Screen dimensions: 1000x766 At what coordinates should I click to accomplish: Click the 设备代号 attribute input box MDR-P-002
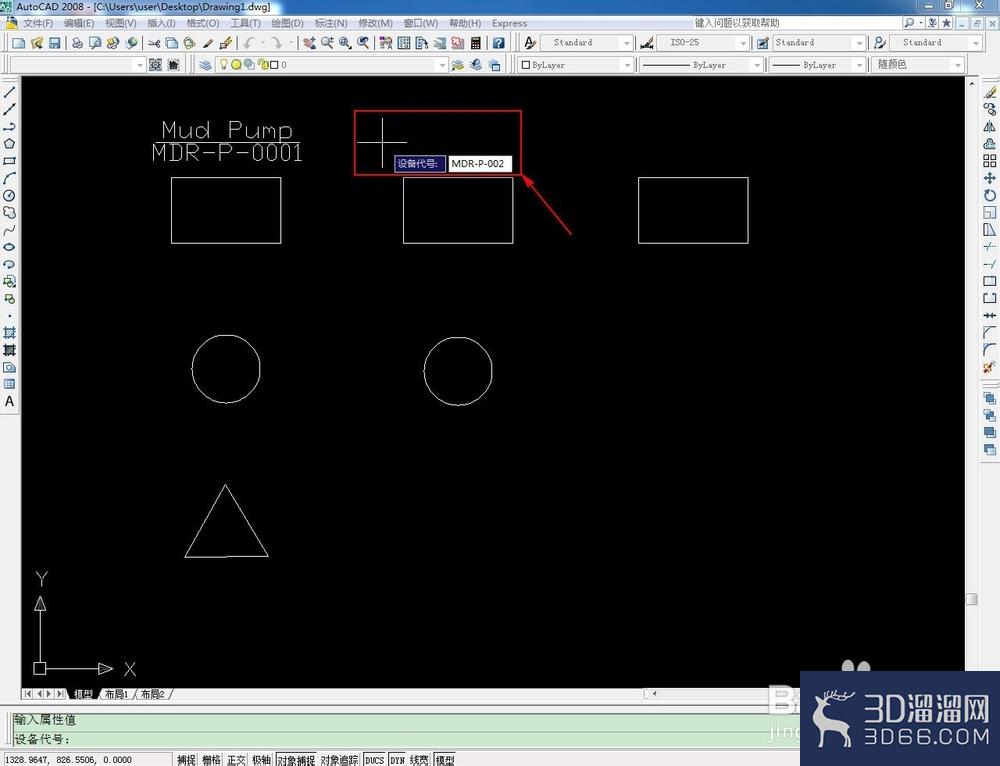coord(480,163)
